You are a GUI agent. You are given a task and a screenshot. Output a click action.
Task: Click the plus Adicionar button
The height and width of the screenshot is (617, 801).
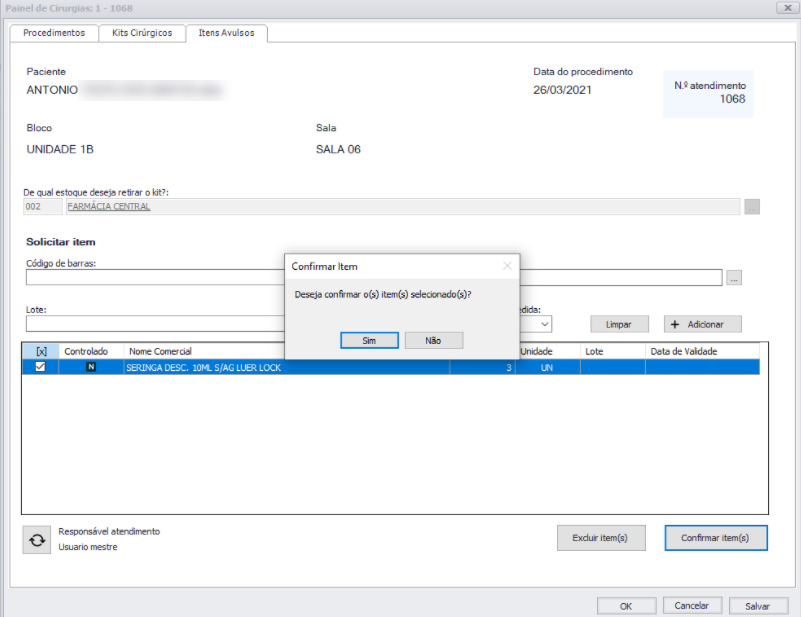[702, 324]
